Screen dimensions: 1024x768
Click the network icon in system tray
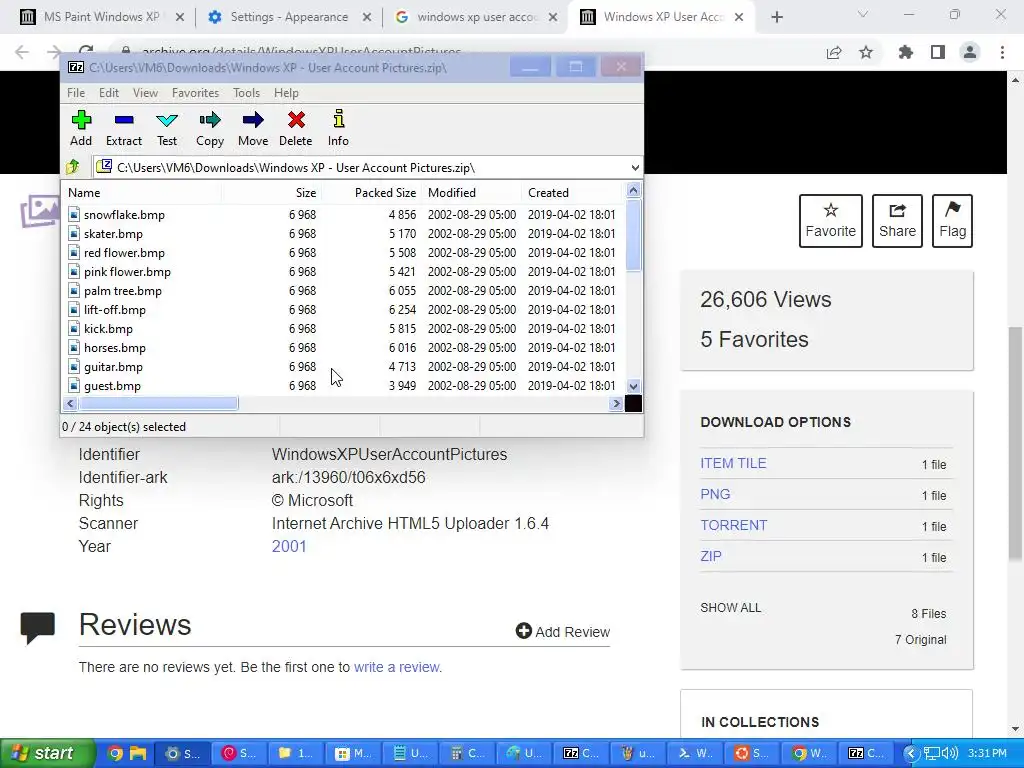coord(932,753)
